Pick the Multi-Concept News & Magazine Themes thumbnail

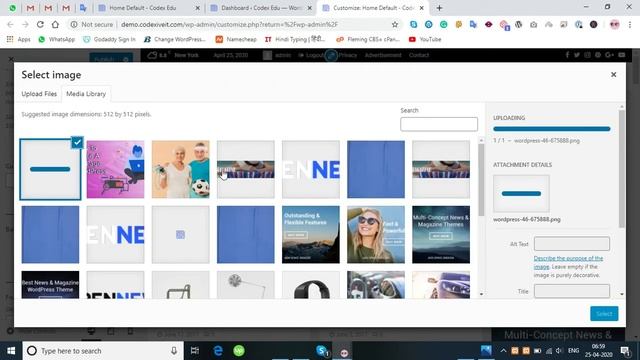[441, 235]
